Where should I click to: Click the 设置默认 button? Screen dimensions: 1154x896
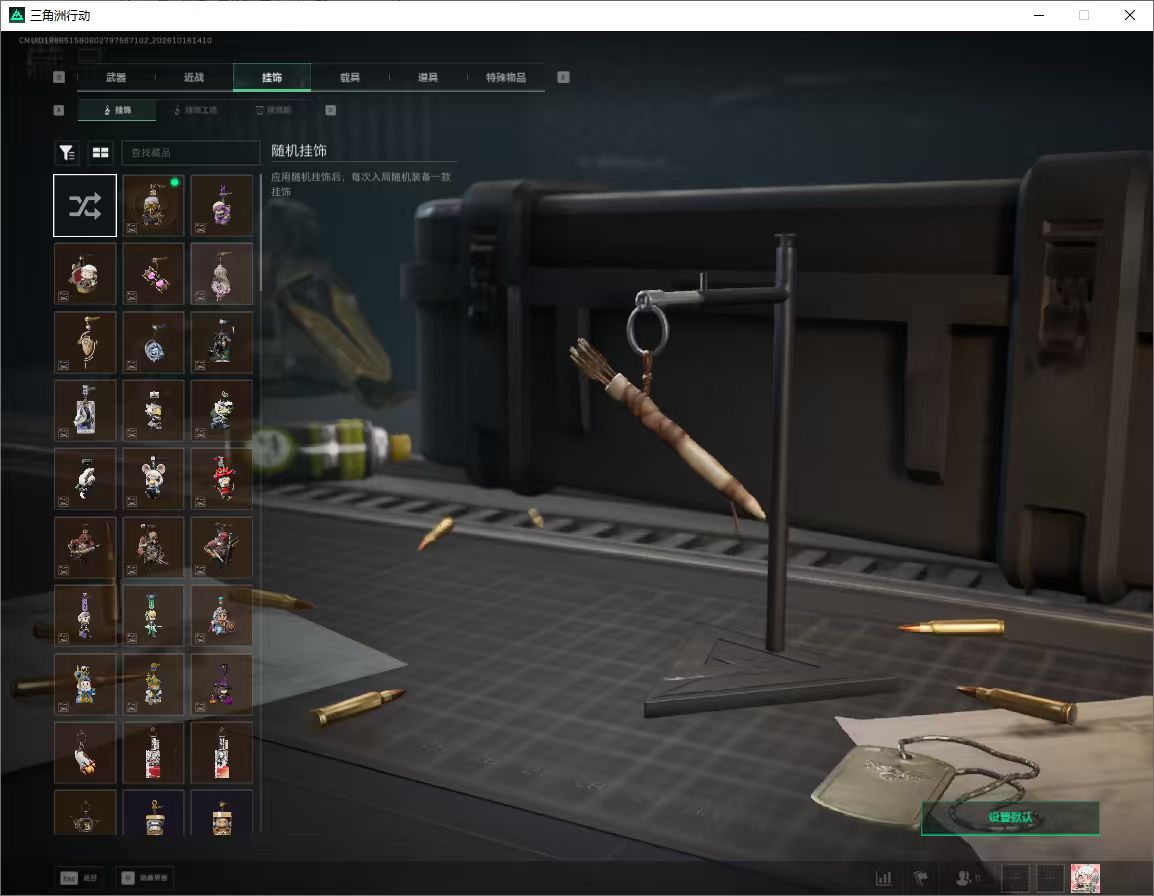pos(1010,817)
